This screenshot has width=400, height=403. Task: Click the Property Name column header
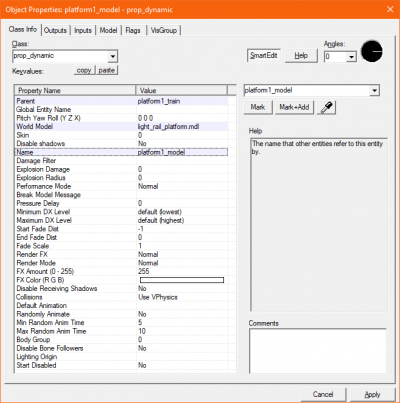[x=75, y=90]
